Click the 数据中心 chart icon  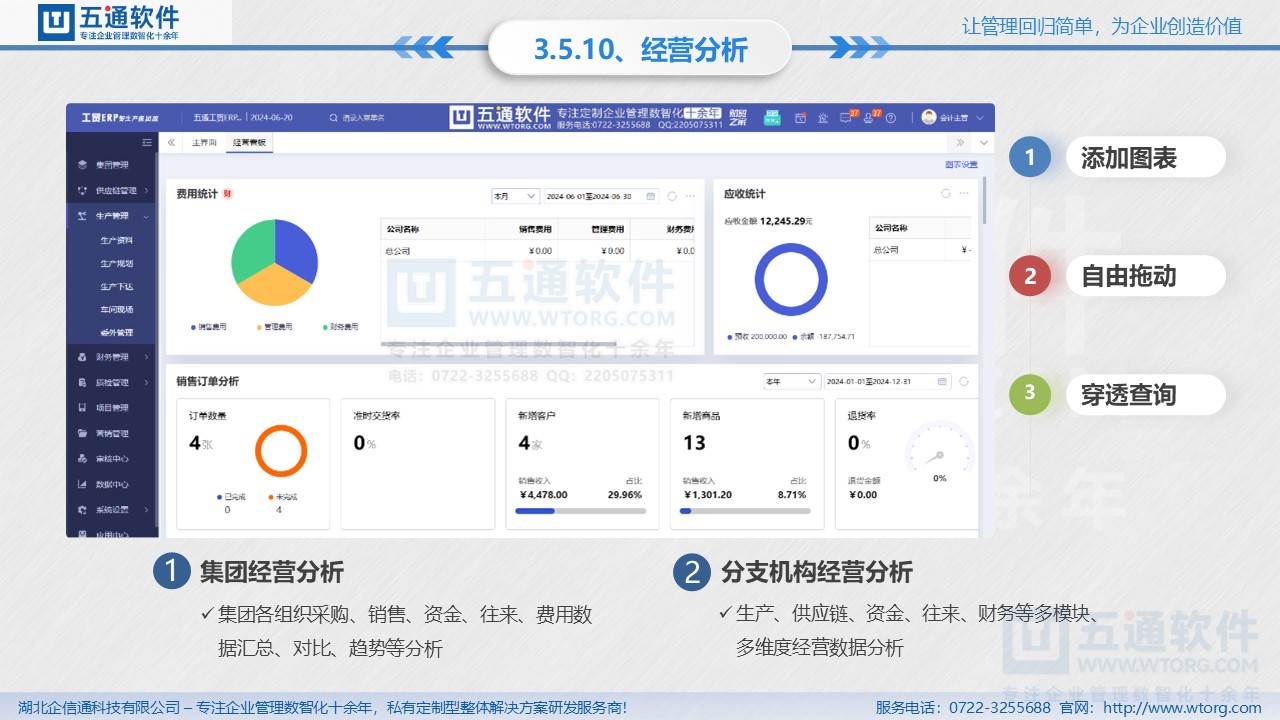coord(83,484)
